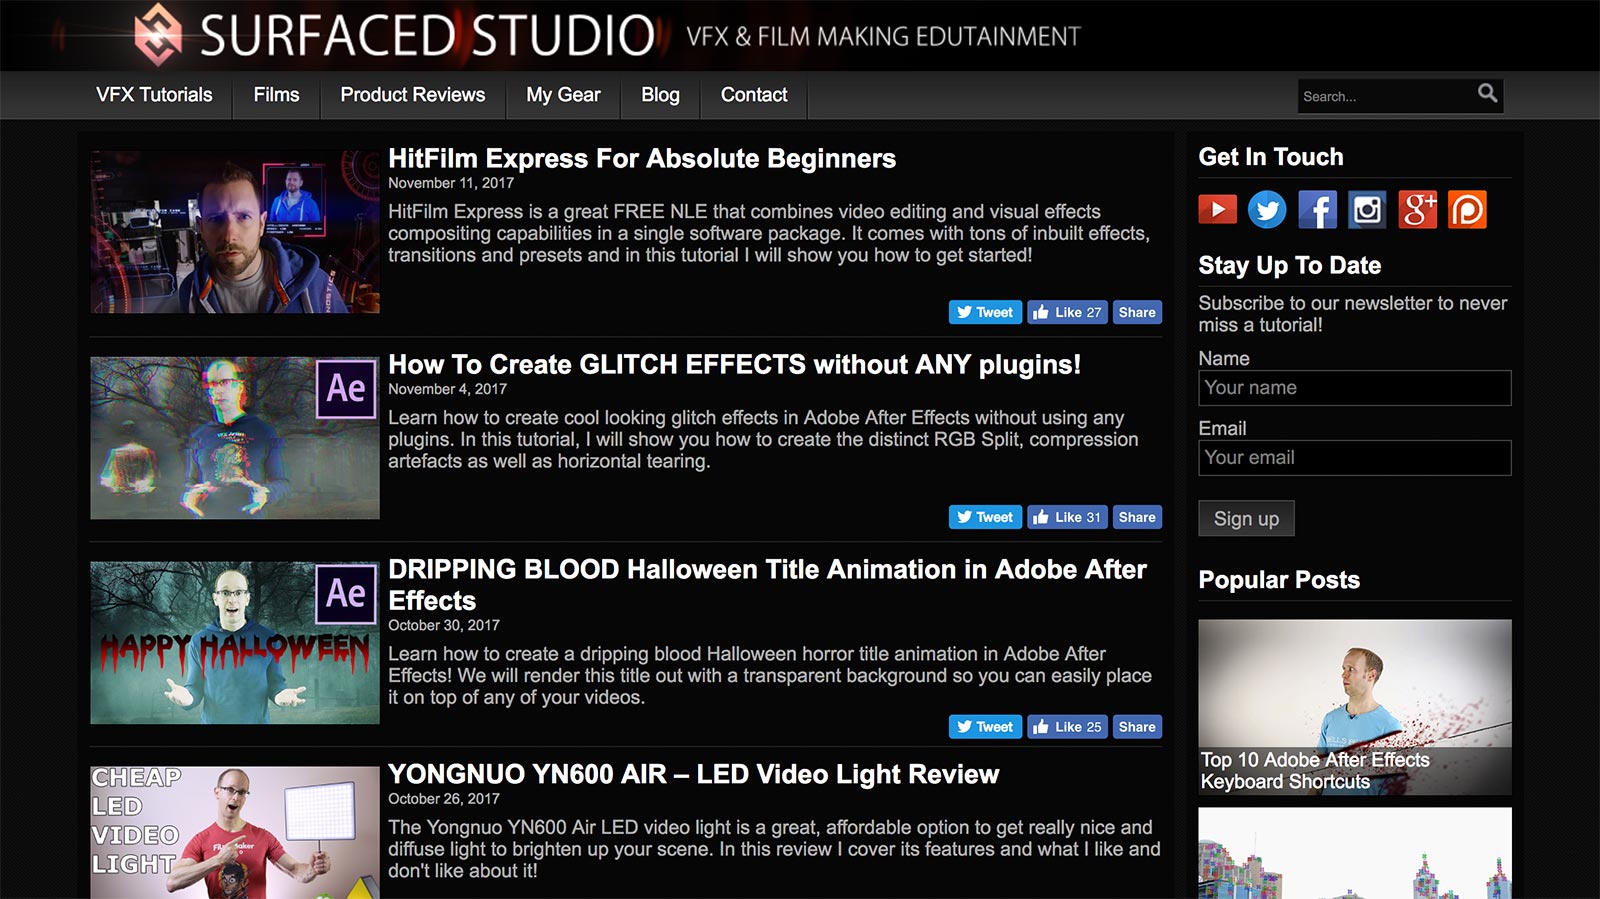Open the Patreon social icon

click(x=1467, y=210)
